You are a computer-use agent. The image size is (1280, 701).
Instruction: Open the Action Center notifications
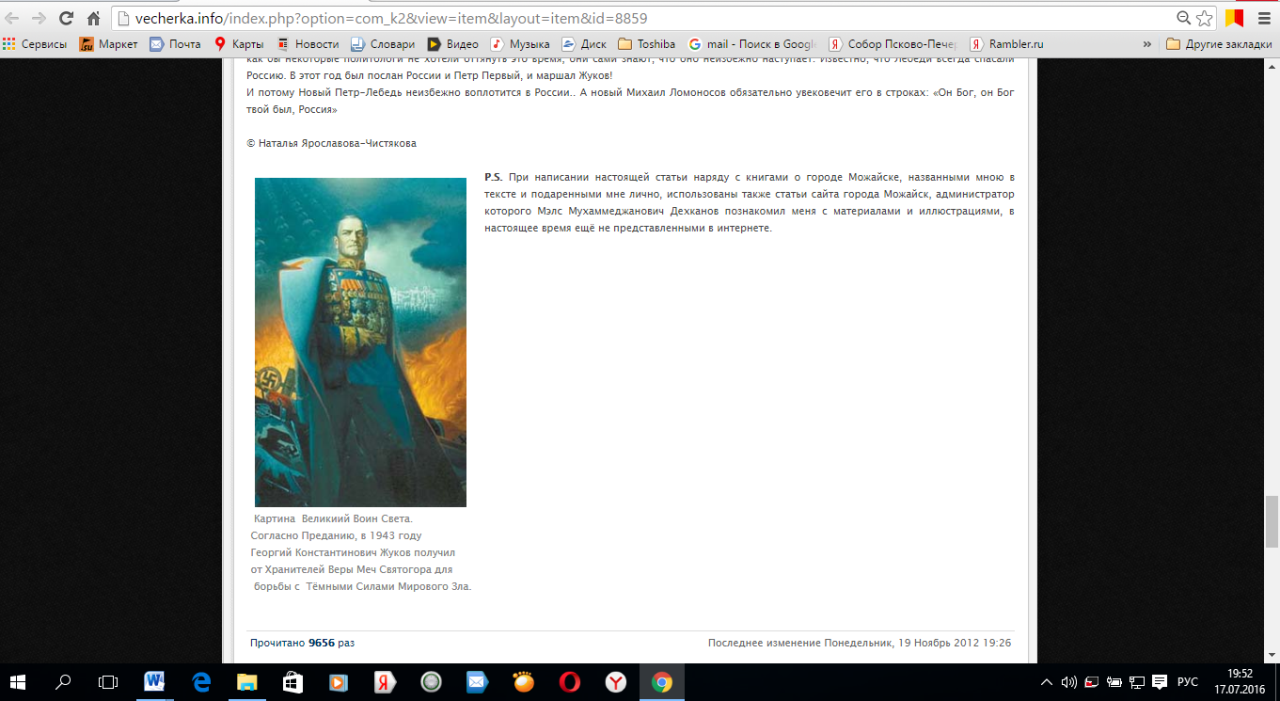pyautogui.click(x=1159, y=682)
